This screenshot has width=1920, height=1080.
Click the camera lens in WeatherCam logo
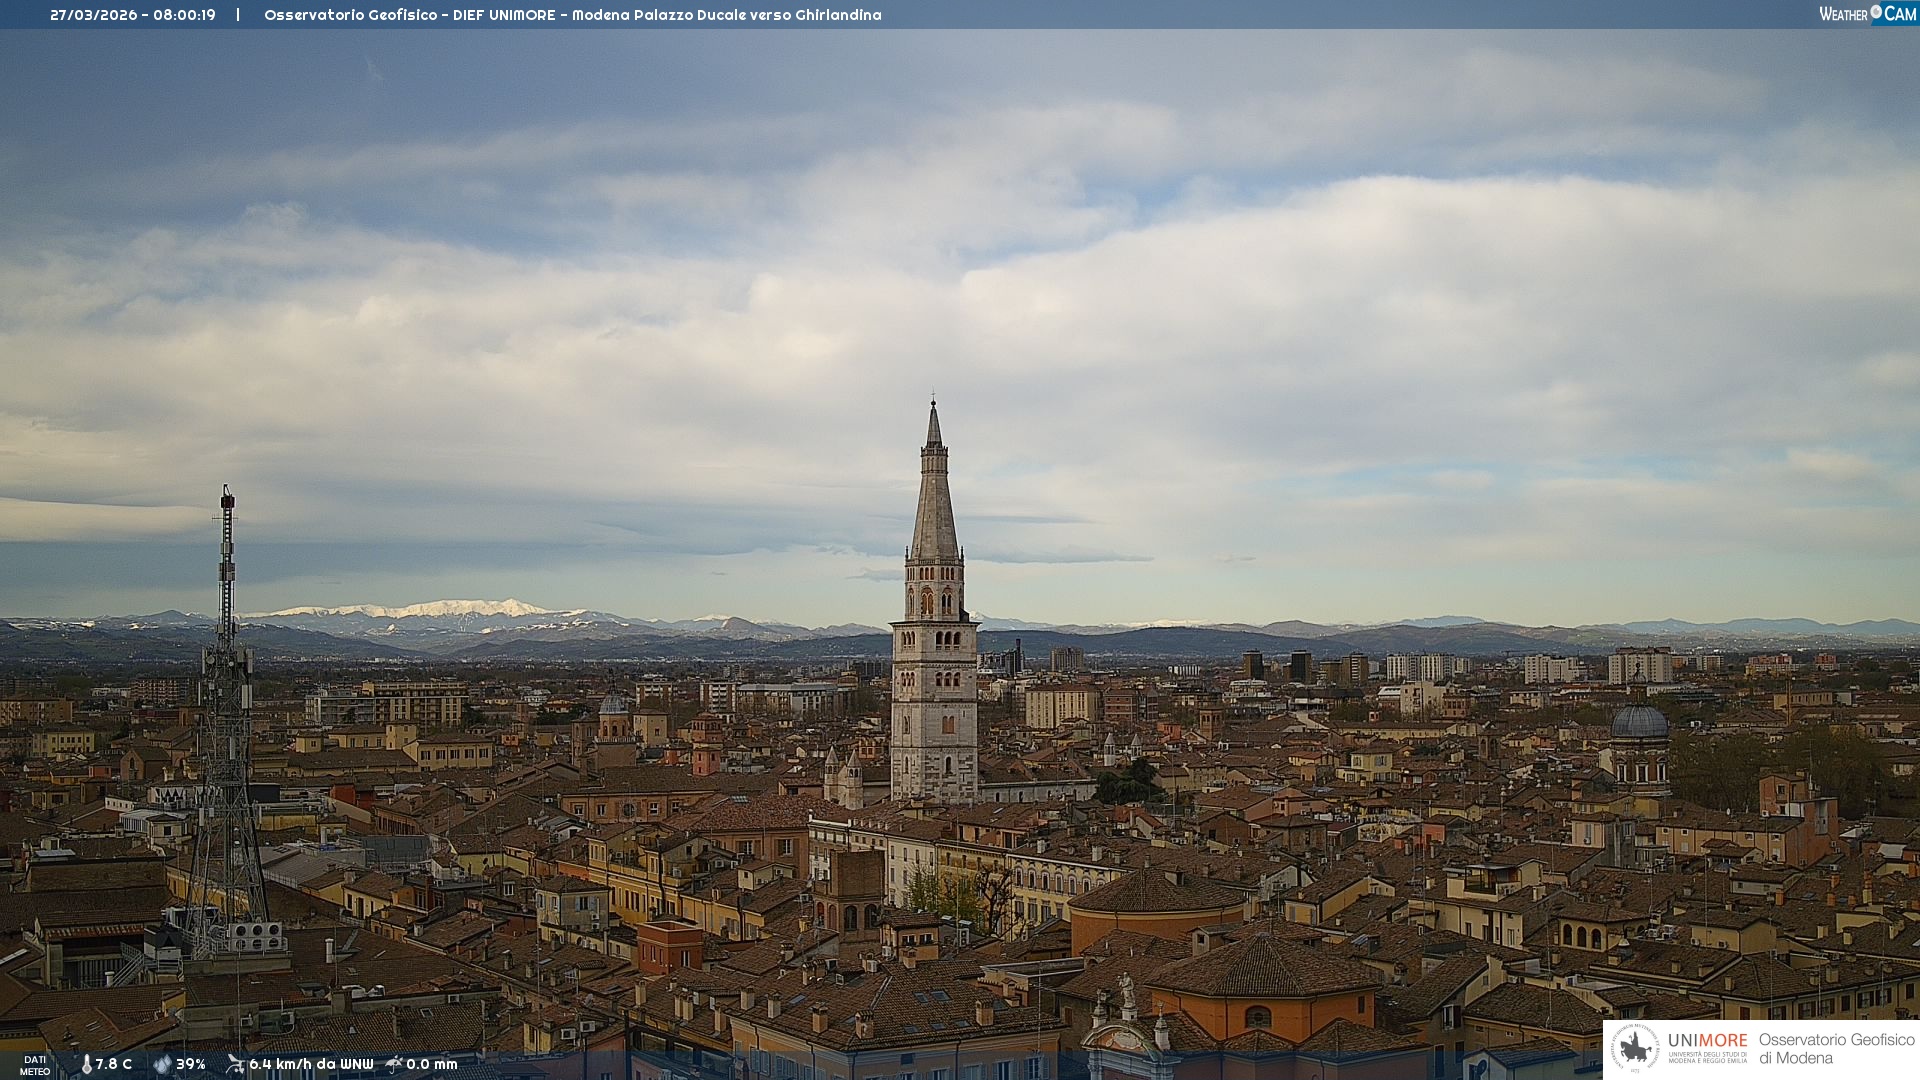[x=1876, y=12]
